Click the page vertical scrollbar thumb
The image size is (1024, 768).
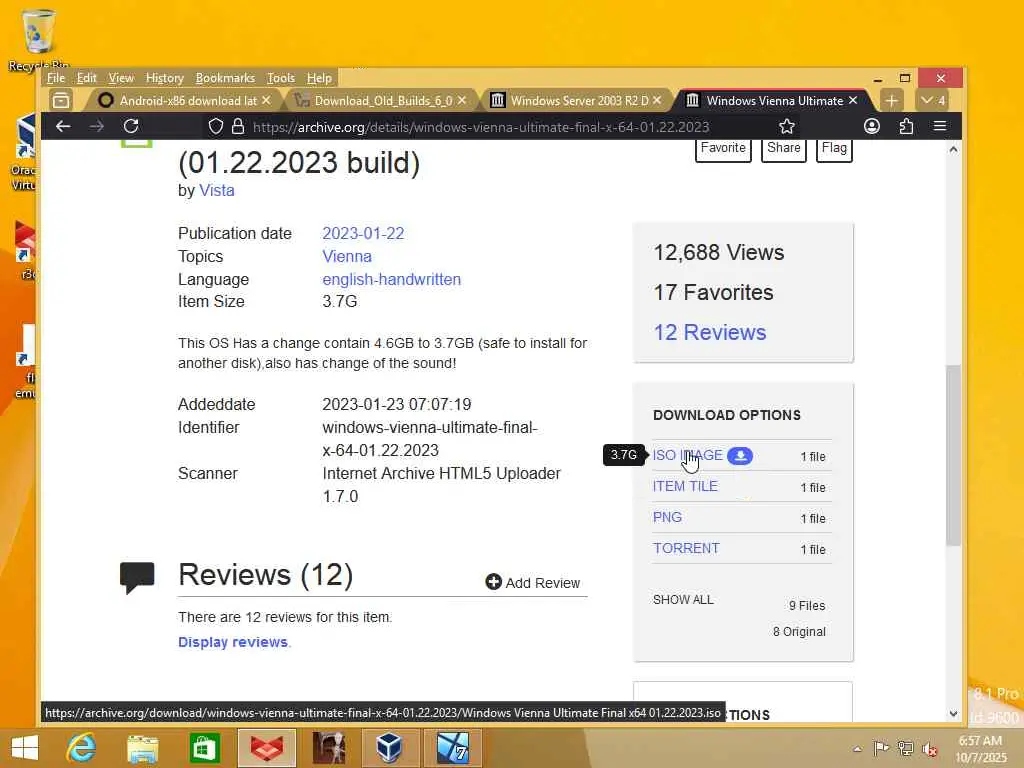[953, 455]
